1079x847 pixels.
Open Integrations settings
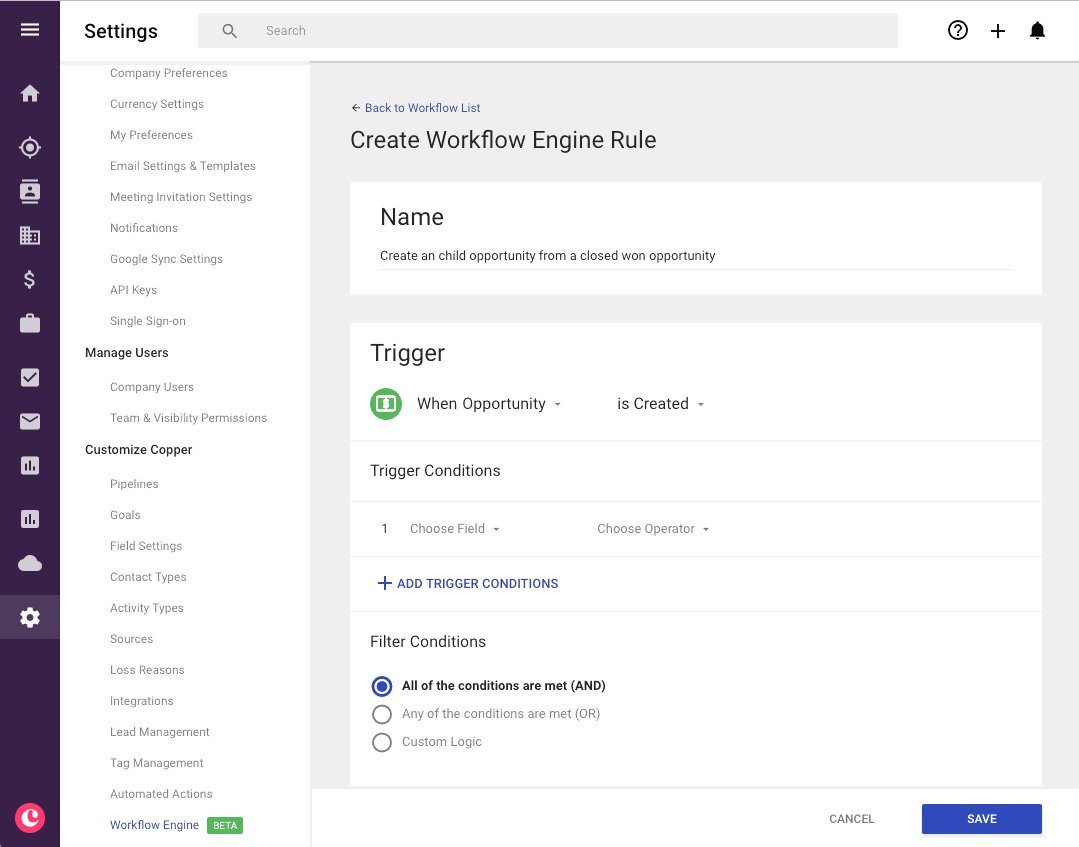point(142,700)
